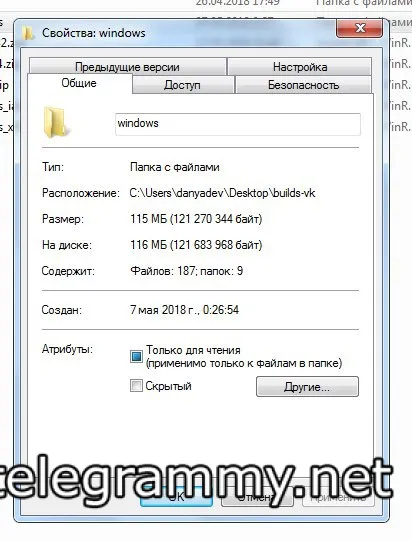The image size is (412, 541).
Task: Click the Отмена button
Action: [x=257, y=497]
